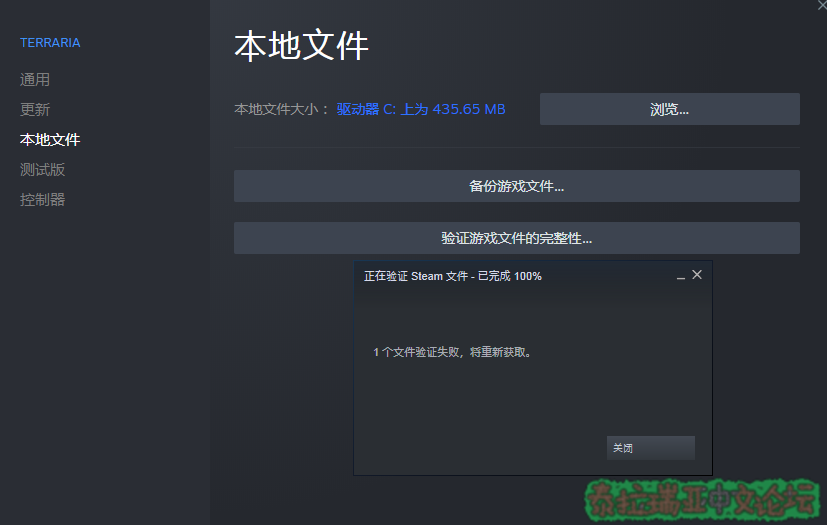The width and height of the screenshot is (827, 525).
Task: Click the TERRARIA title in sidebar
Action: [50, 43]
